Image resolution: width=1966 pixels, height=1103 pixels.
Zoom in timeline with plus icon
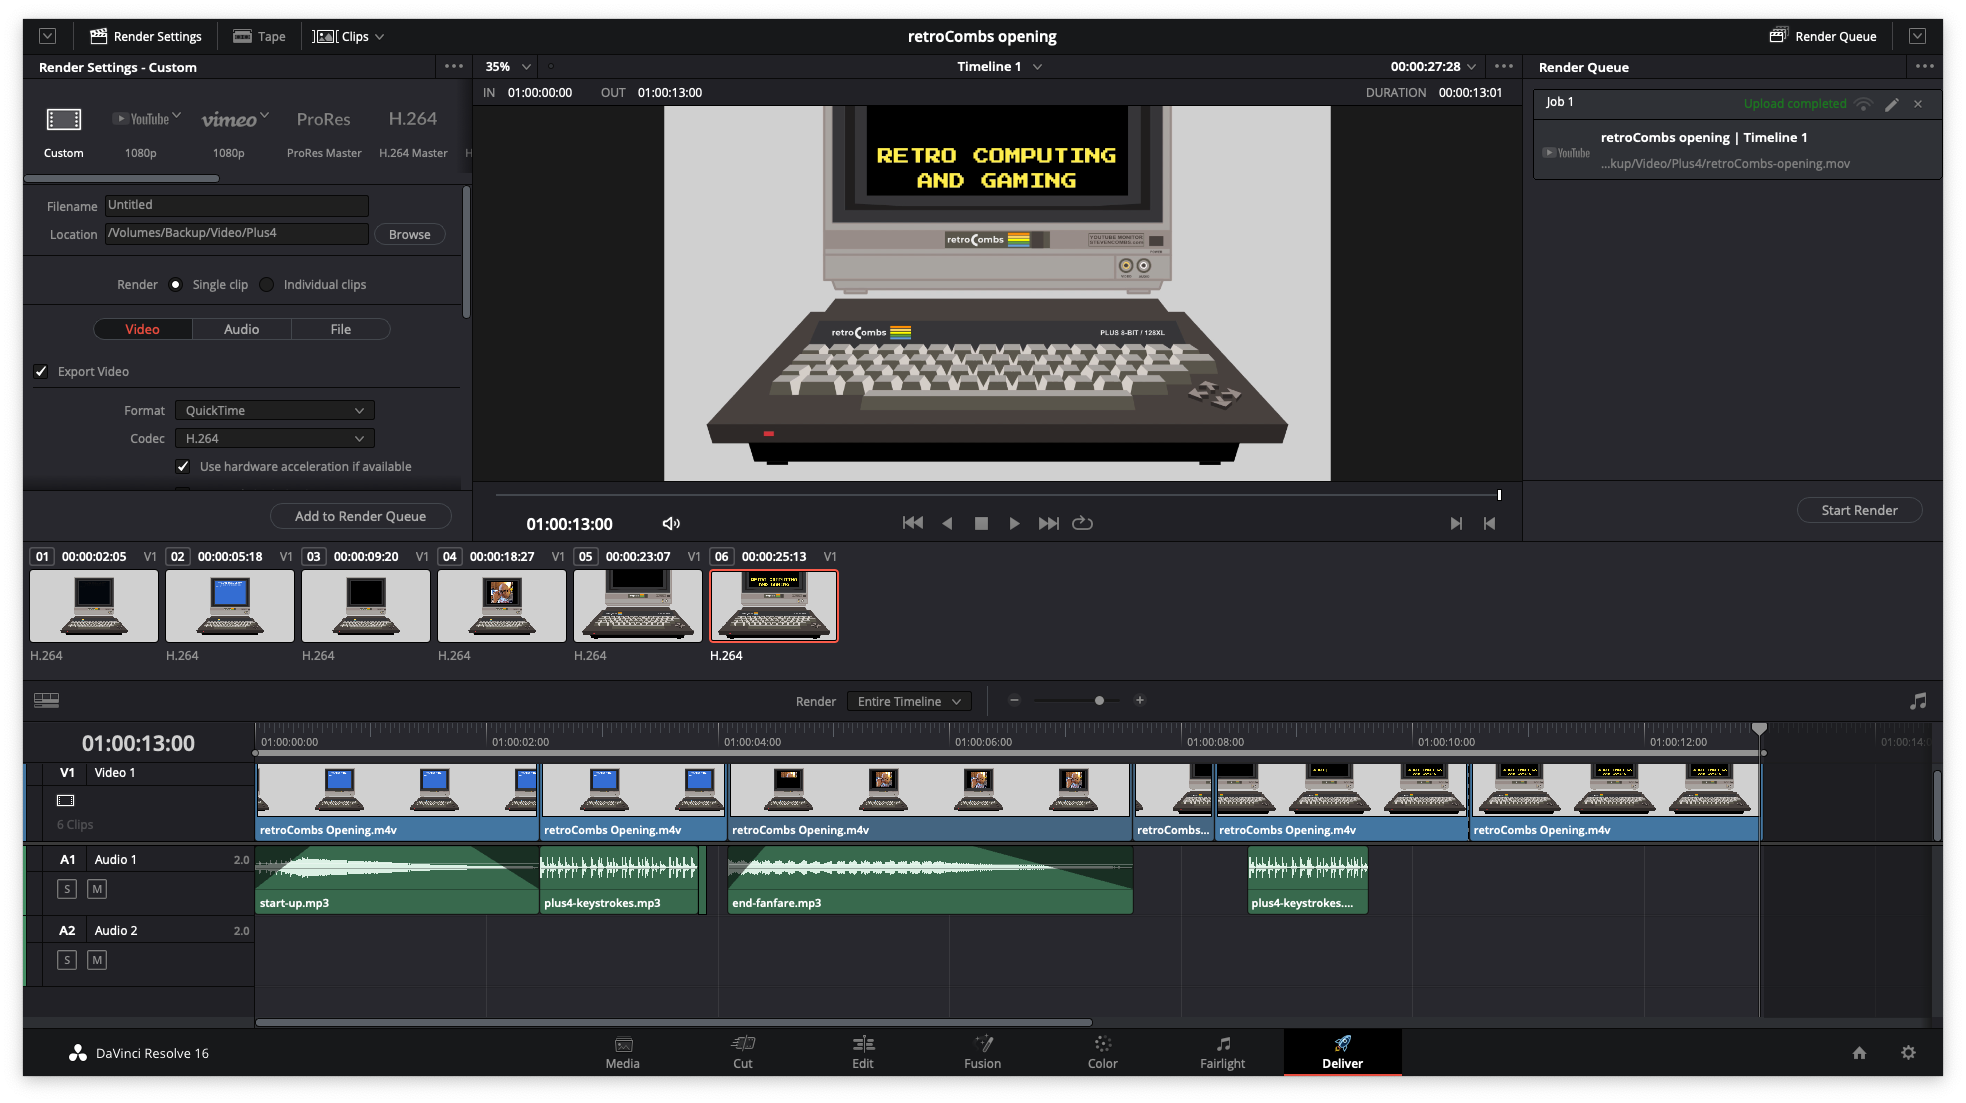(1139, 700)
